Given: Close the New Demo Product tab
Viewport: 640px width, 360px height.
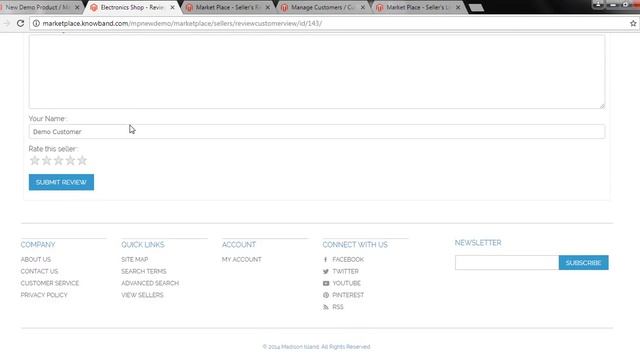Looking at the screenshot, I should point(77,7).
